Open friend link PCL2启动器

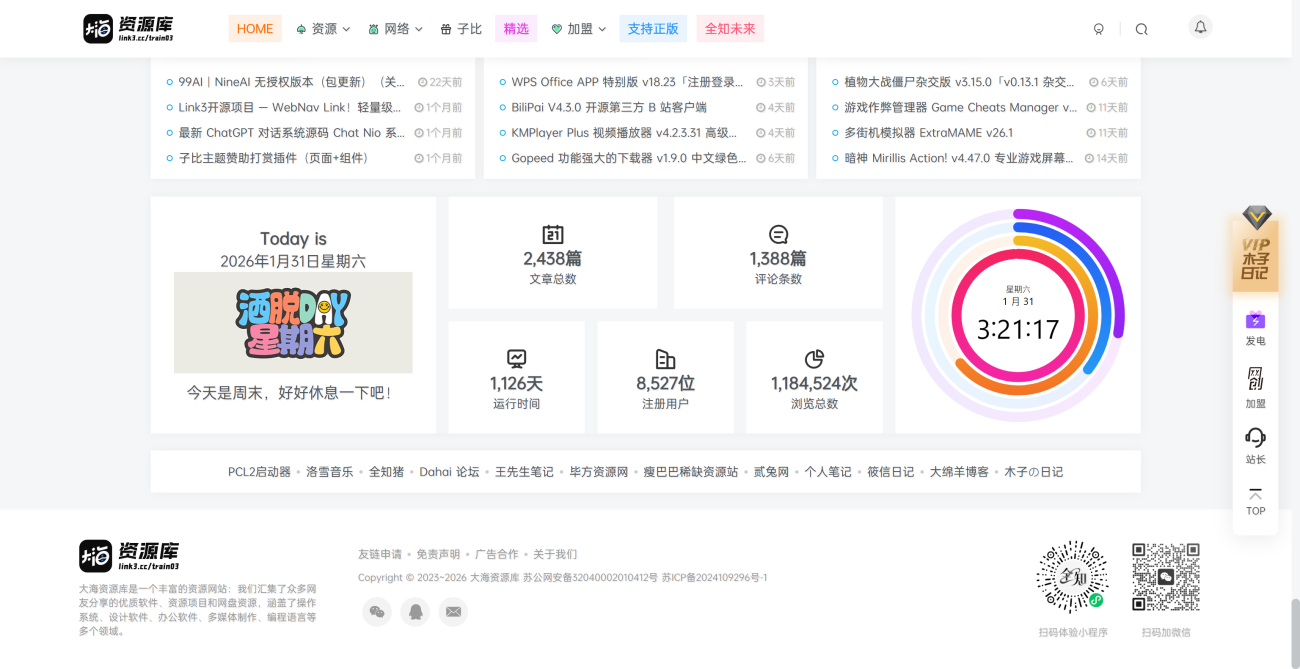click(x=259, y=472)
